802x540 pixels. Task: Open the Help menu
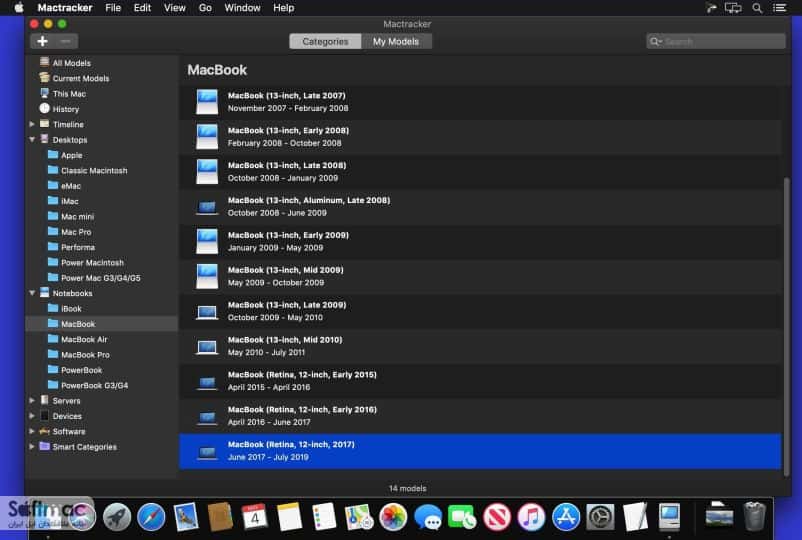click(x=283, y=8)
